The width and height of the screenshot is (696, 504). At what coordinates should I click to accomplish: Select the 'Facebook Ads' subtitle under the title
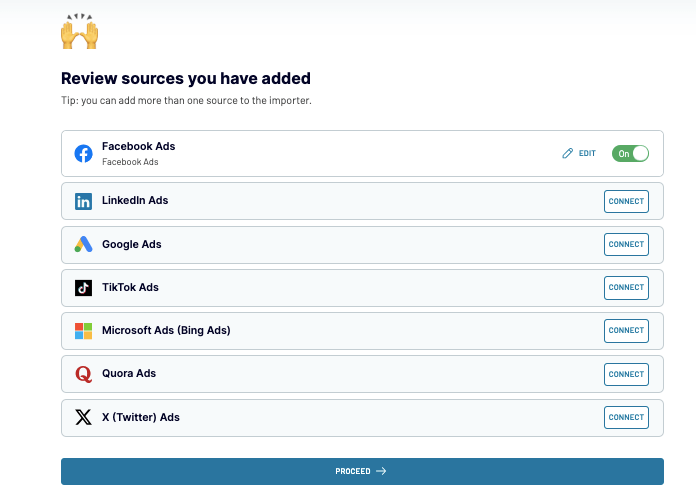pyautogui.click(x=130, y=162)
